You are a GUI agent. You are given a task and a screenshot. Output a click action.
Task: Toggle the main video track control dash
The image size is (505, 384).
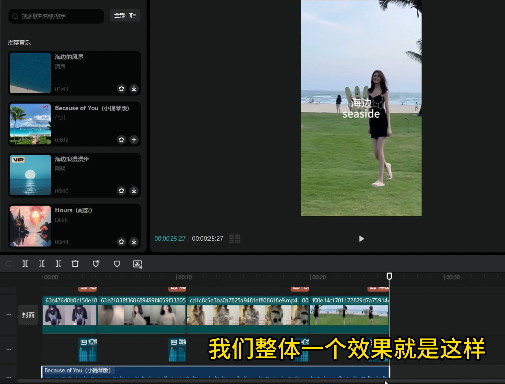pos(9,315)
